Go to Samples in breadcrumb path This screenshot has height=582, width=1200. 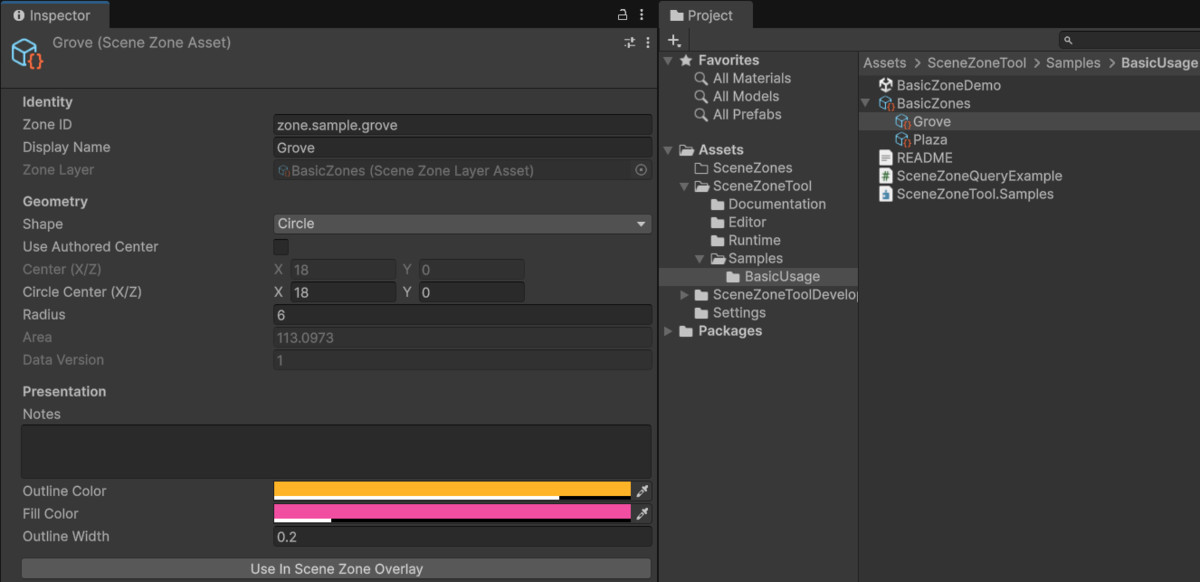[x=1073, y=63]
